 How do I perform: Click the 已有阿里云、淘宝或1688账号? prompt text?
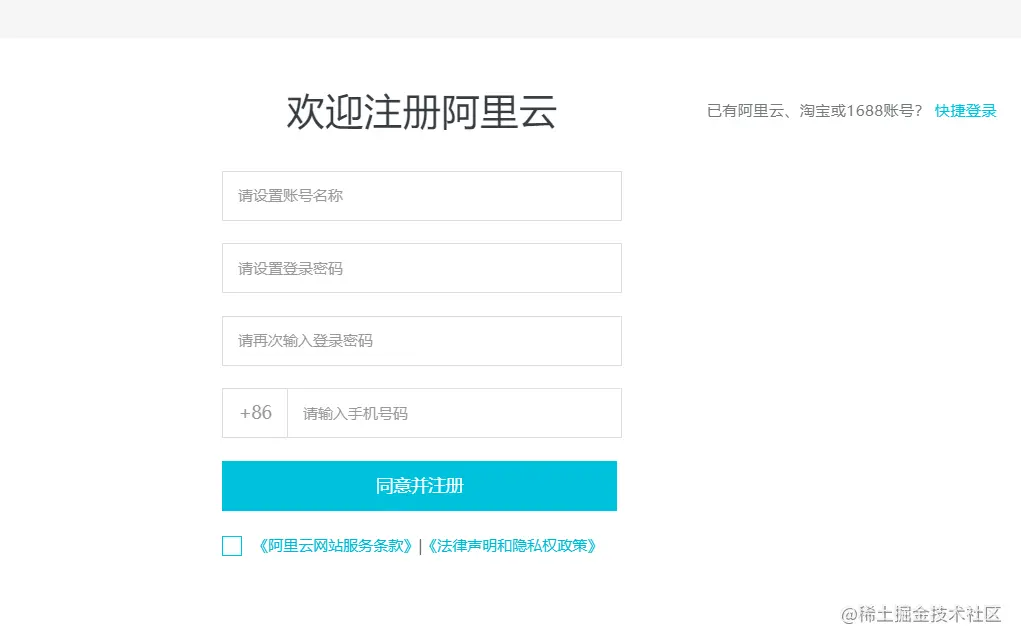(814, 111)
